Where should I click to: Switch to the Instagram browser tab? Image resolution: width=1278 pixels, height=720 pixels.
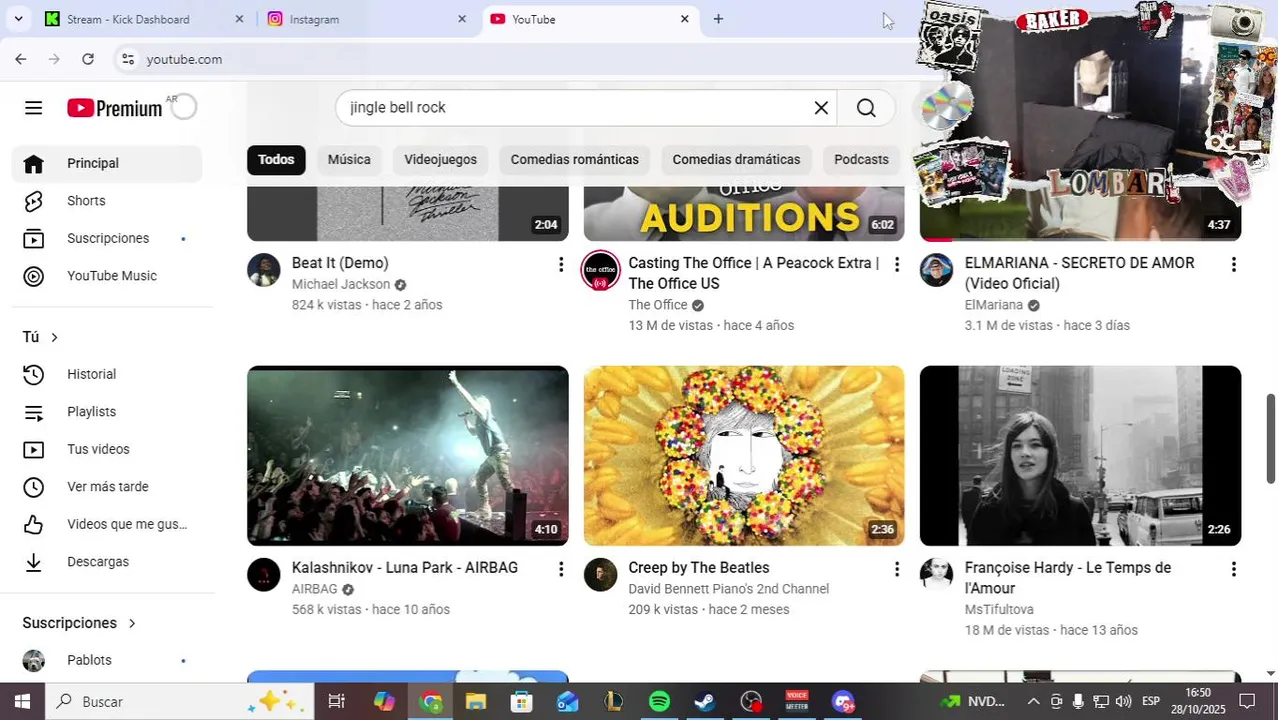[367, 19]
